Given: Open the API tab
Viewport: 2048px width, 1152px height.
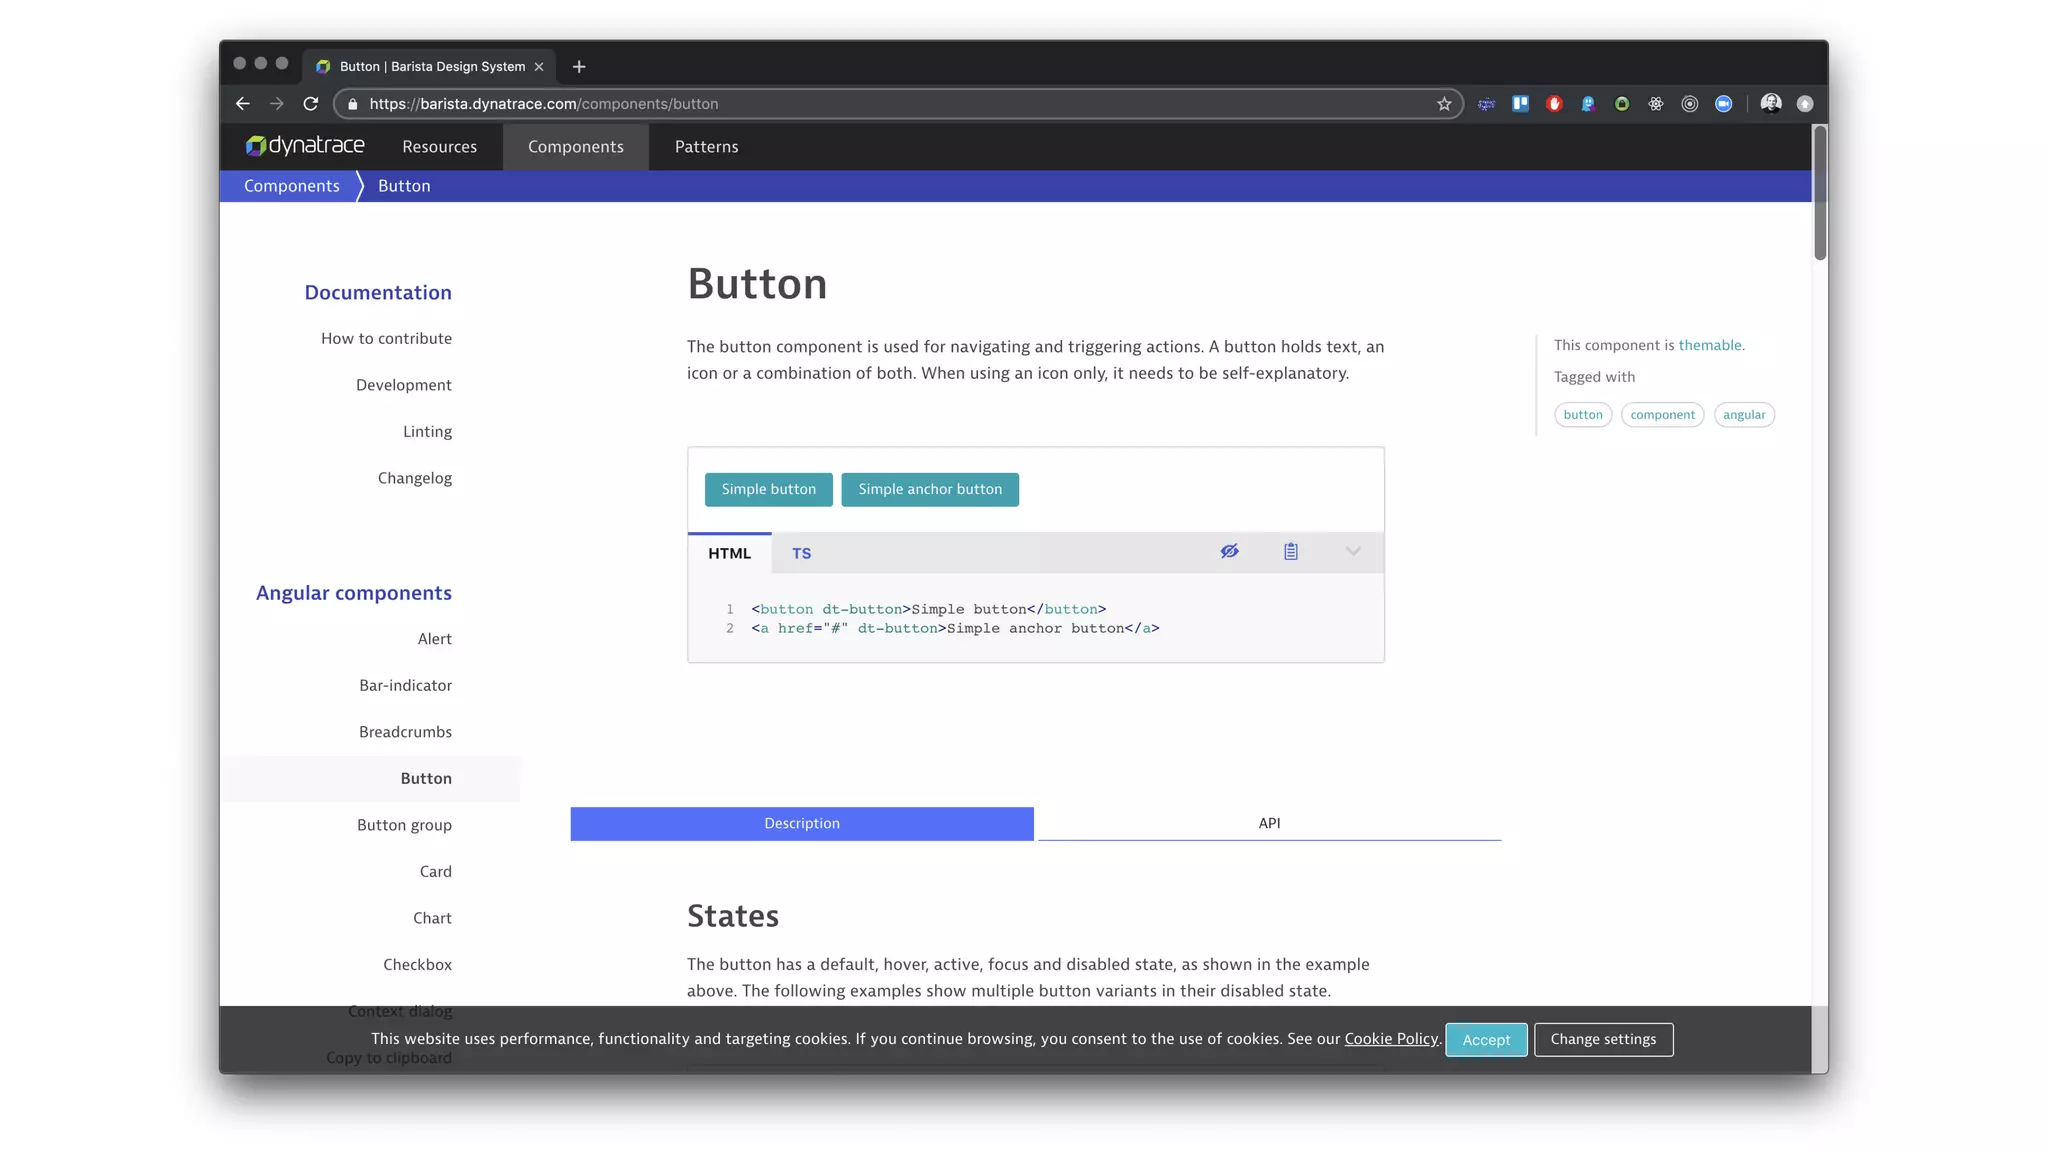Looking at the screenshot, I should (x=1269, y=823).
